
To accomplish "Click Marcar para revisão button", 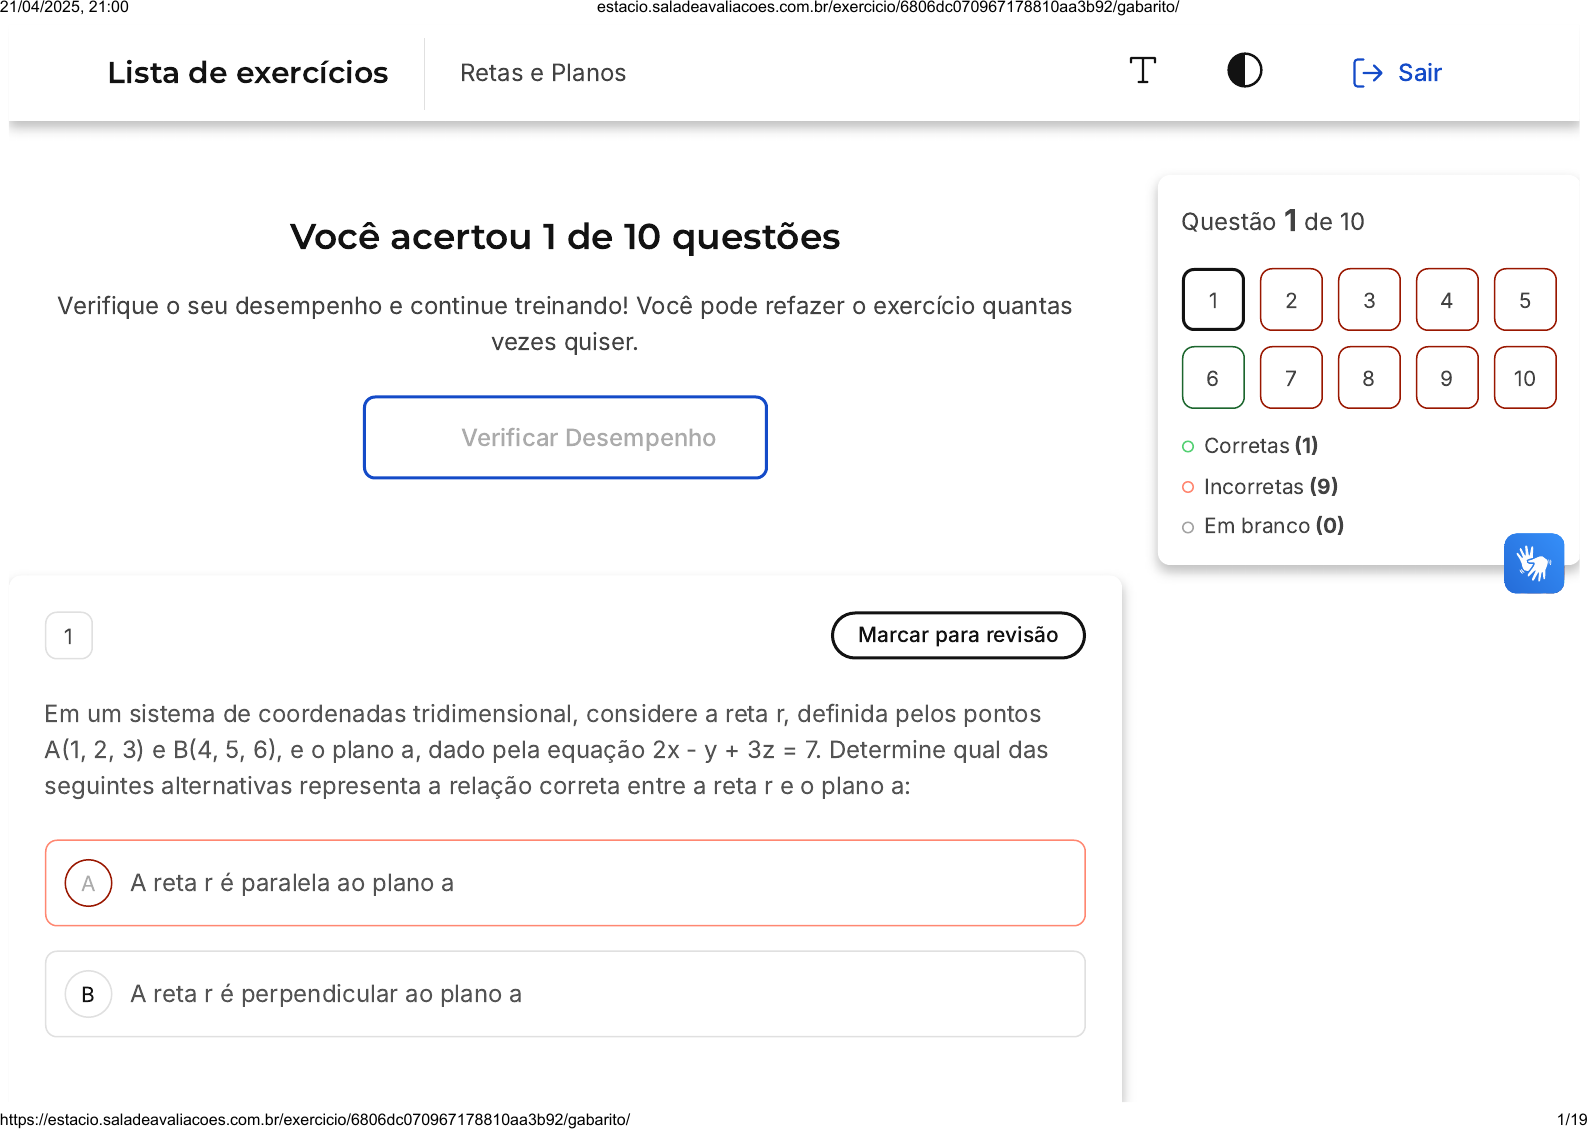I will (958, 635).
